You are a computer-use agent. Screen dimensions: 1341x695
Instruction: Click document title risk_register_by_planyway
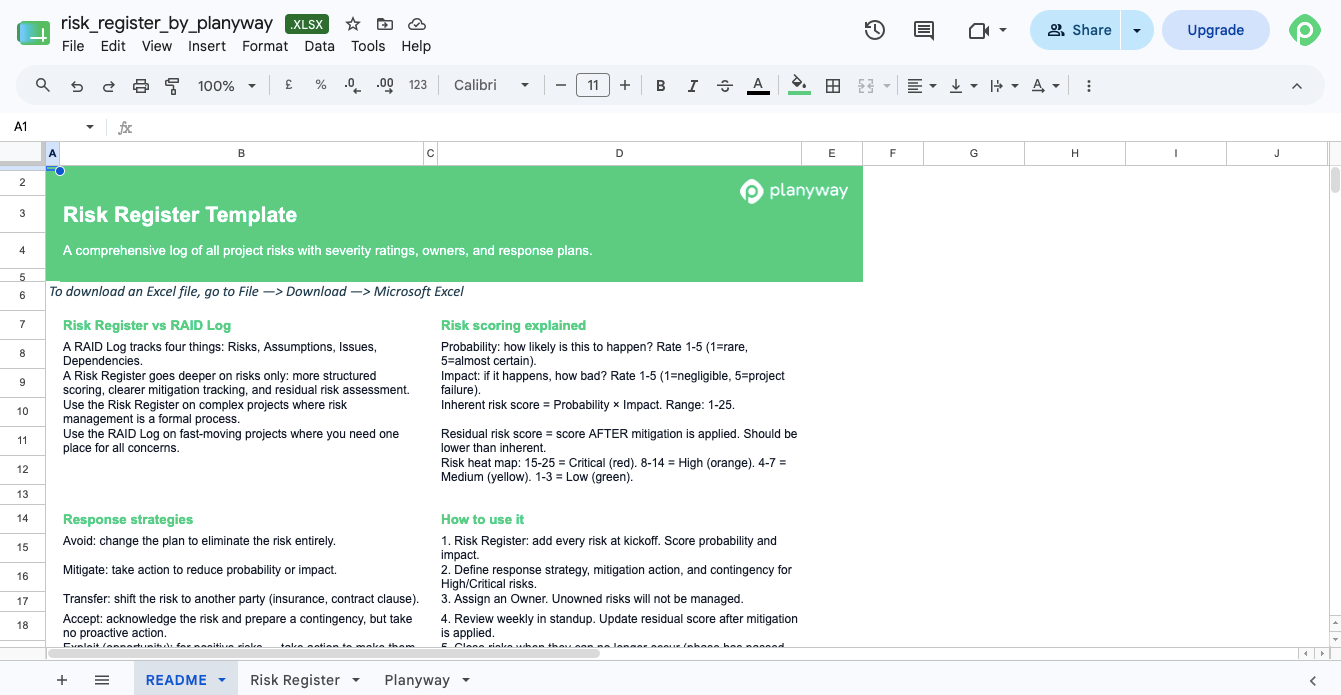click(x=167, y=23)
